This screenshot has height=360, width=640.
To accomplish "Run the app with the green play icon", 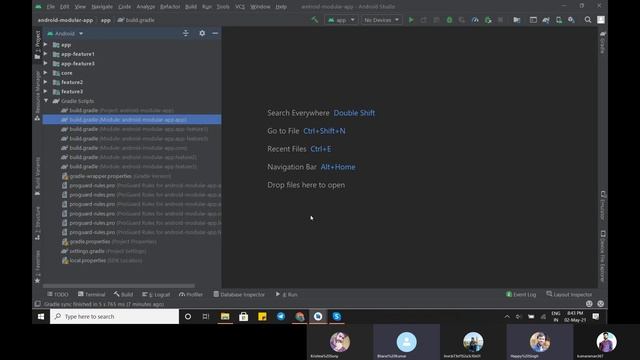I will click(411, 20).
